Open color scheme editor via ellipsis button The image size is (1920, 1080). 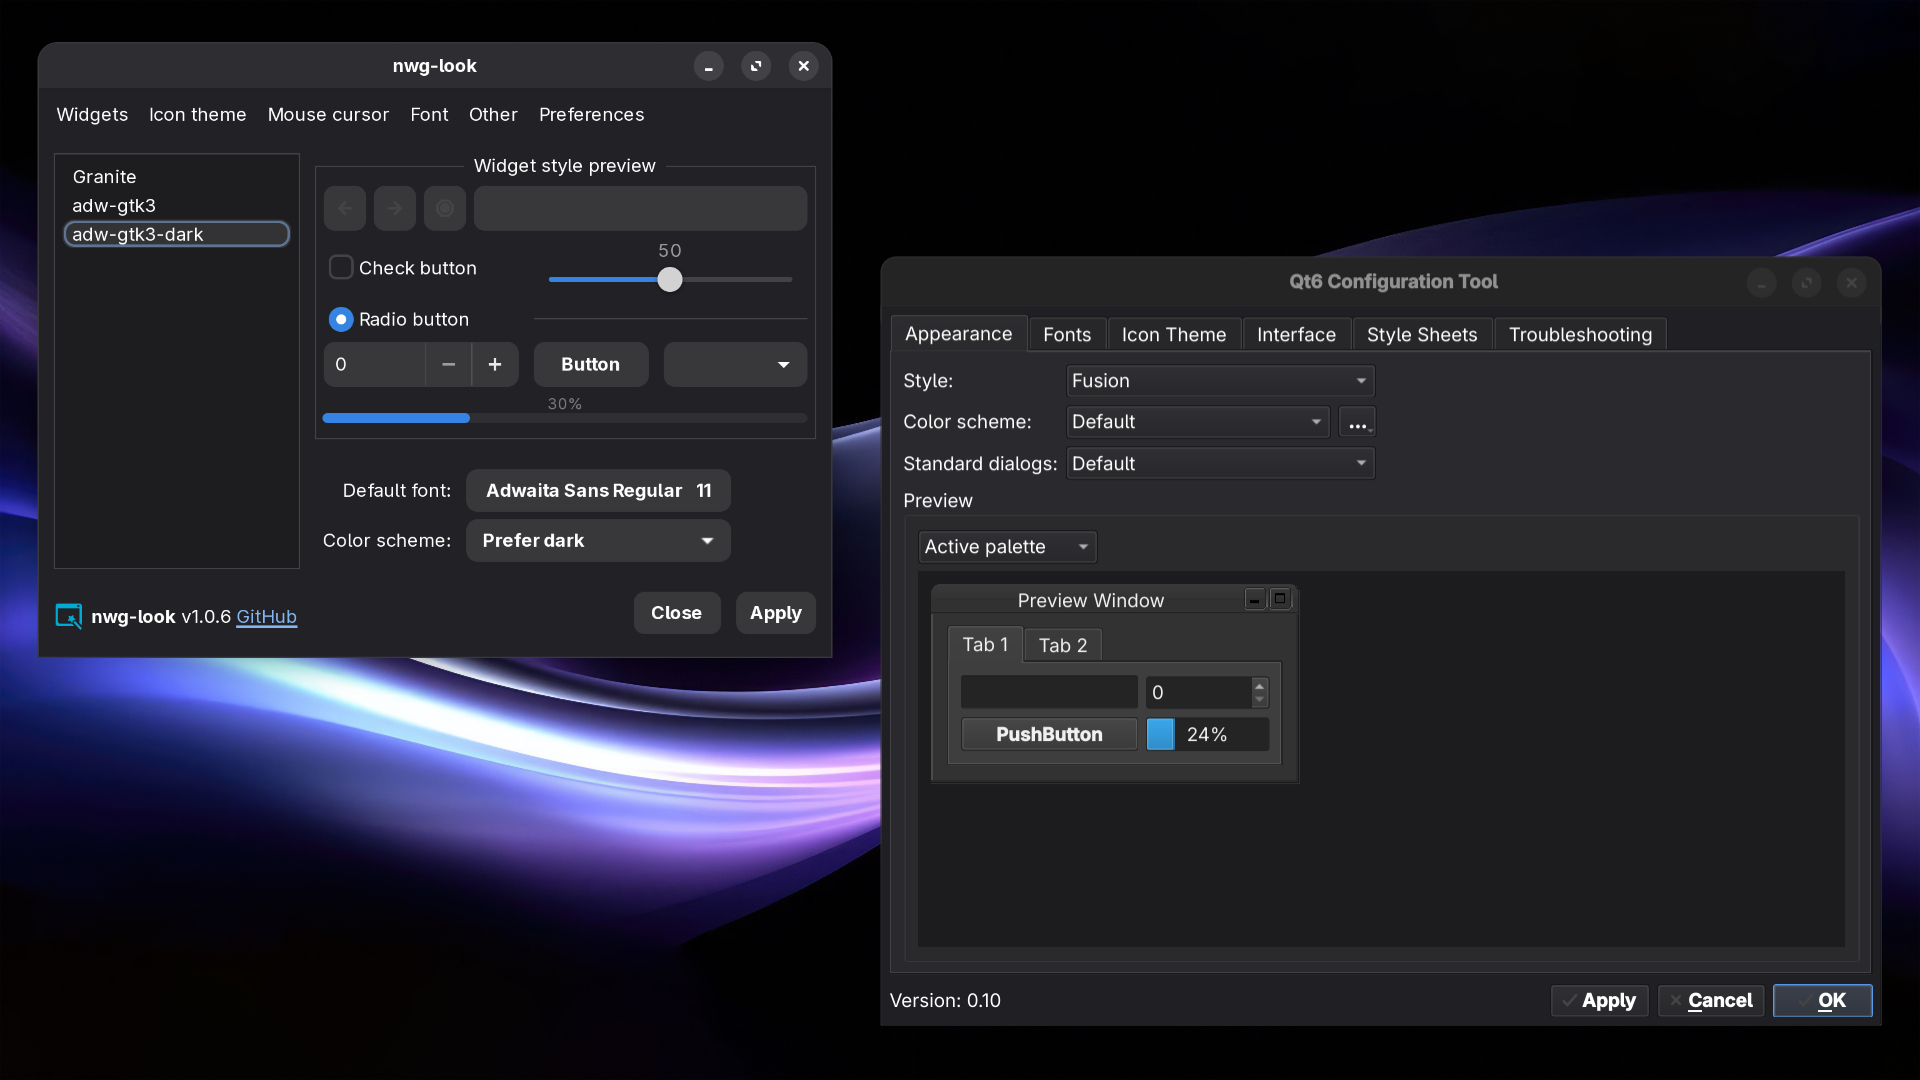click(x=1357, y=422)
